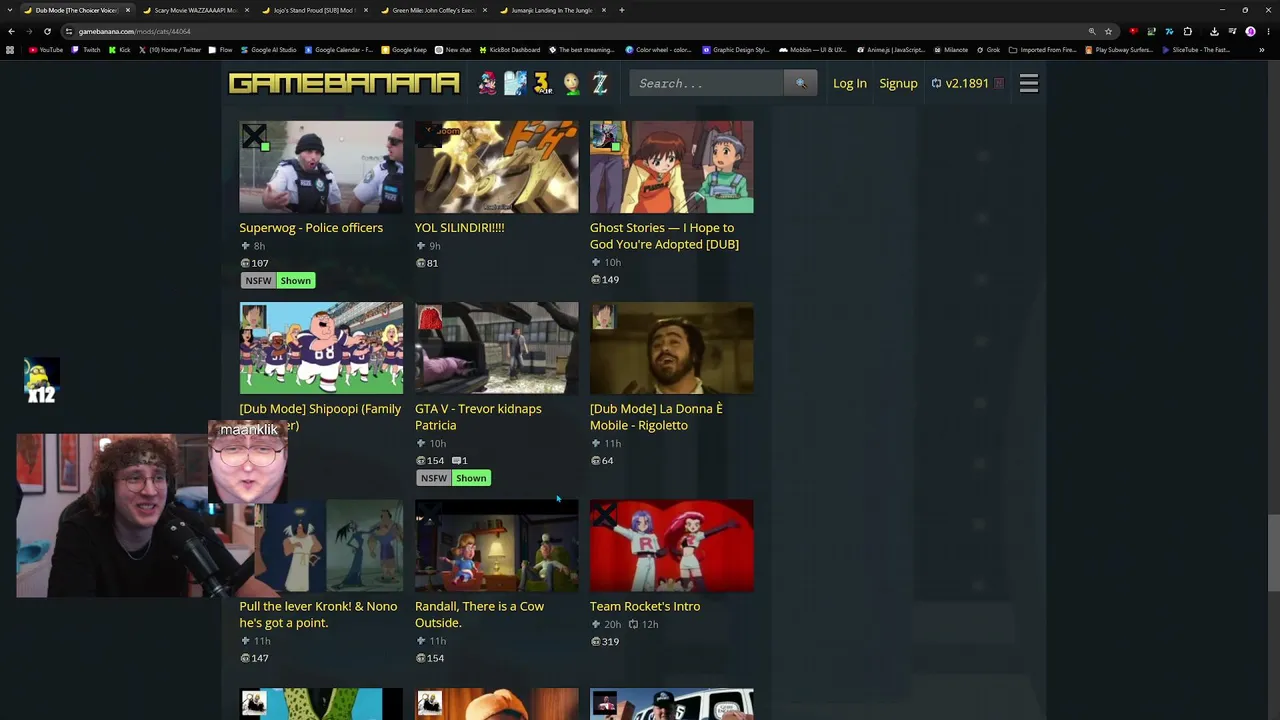Open the Ghost Stories dub thumbnail
Screen dimensions: 1280x720
tap(671, 167)
